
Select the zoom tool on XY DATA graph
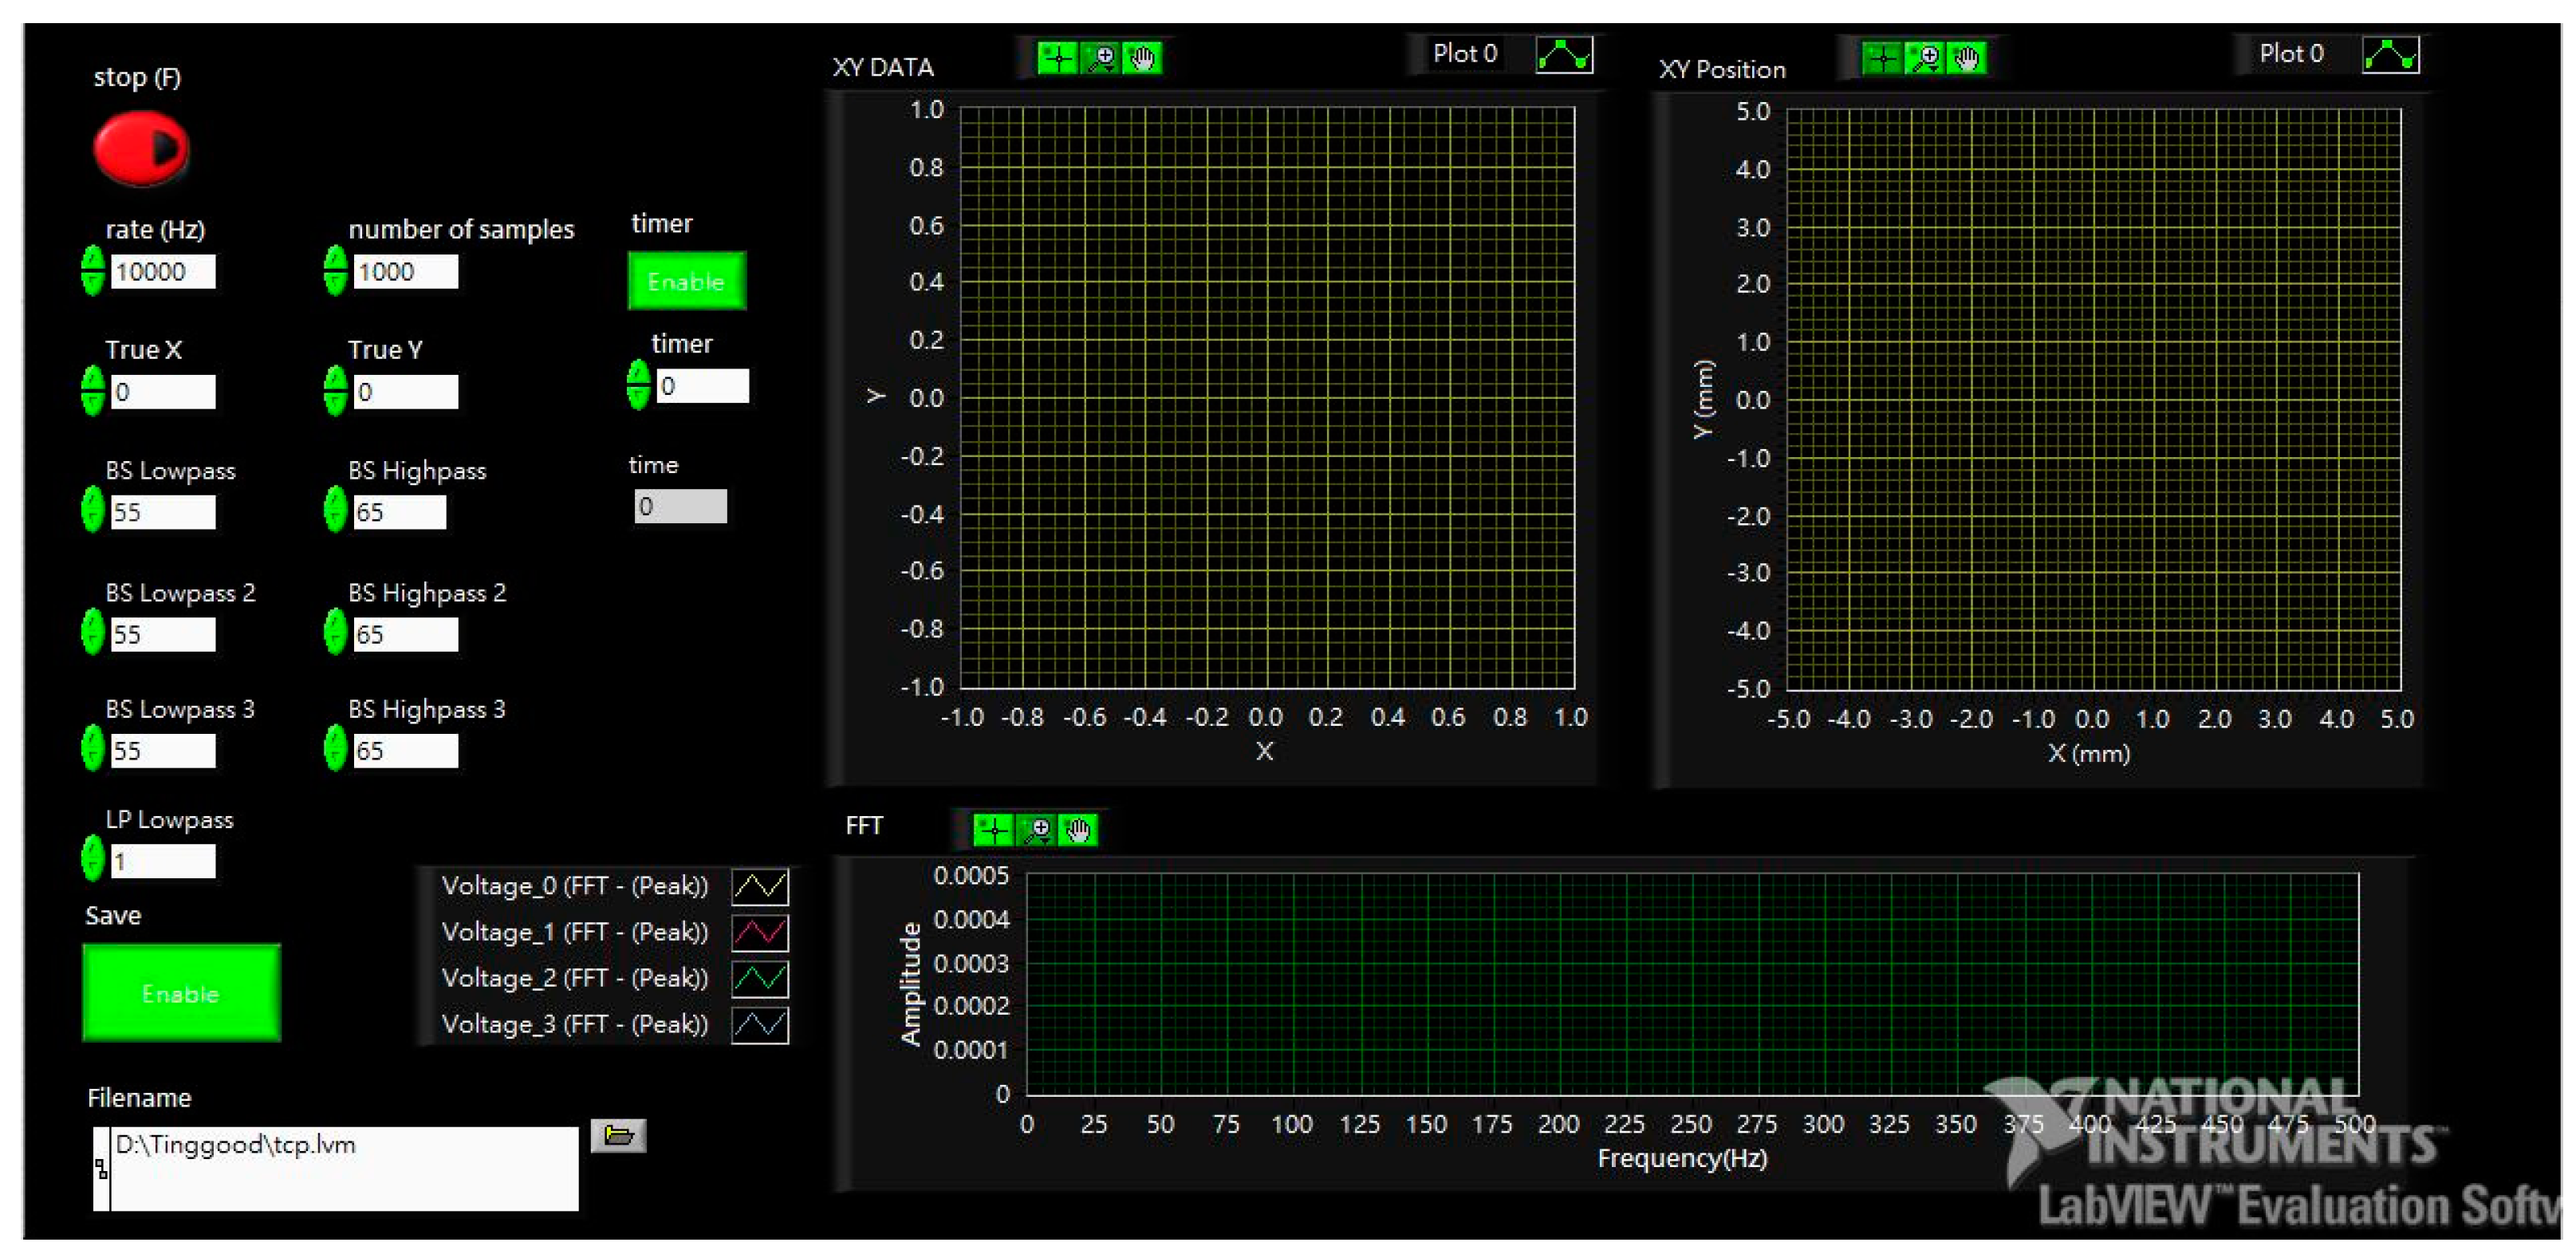point(1101,58)
